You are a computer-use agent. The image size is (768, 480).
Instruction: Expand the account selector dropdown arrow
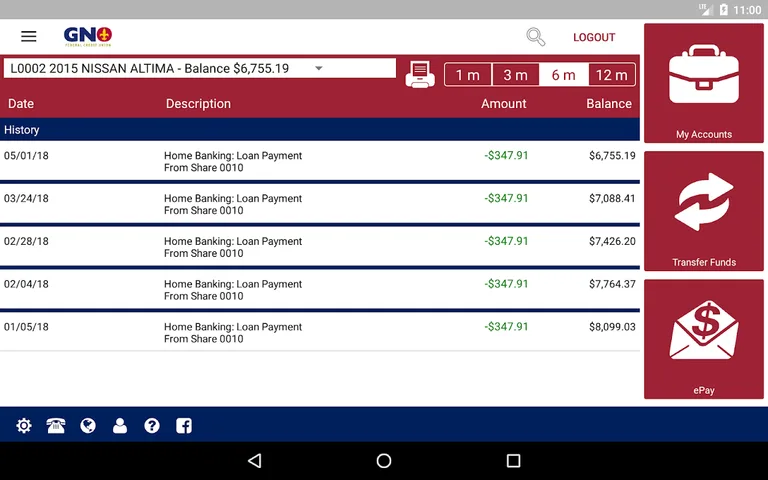(x=319, y=68)
